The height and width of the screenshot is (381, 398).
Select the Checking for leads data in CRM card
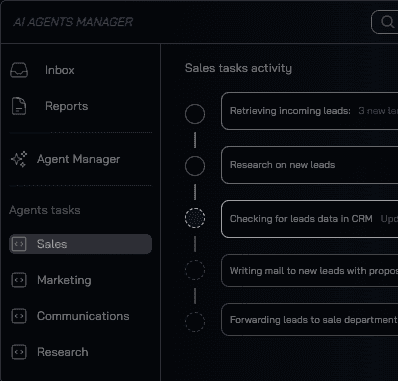point(309,219)
